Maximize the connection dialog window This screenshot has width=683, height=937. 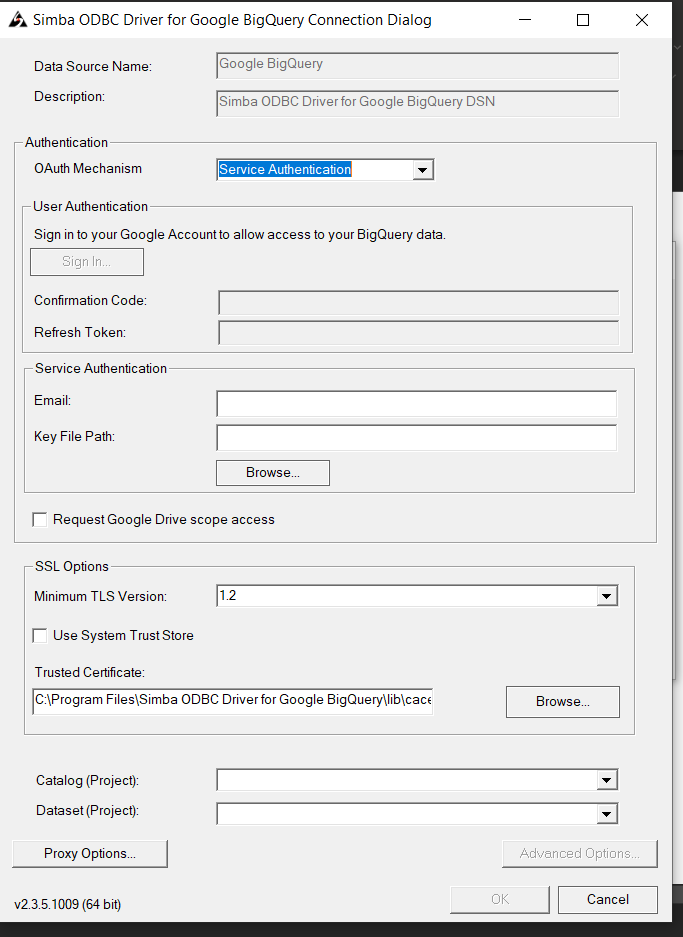click(583, 20)
